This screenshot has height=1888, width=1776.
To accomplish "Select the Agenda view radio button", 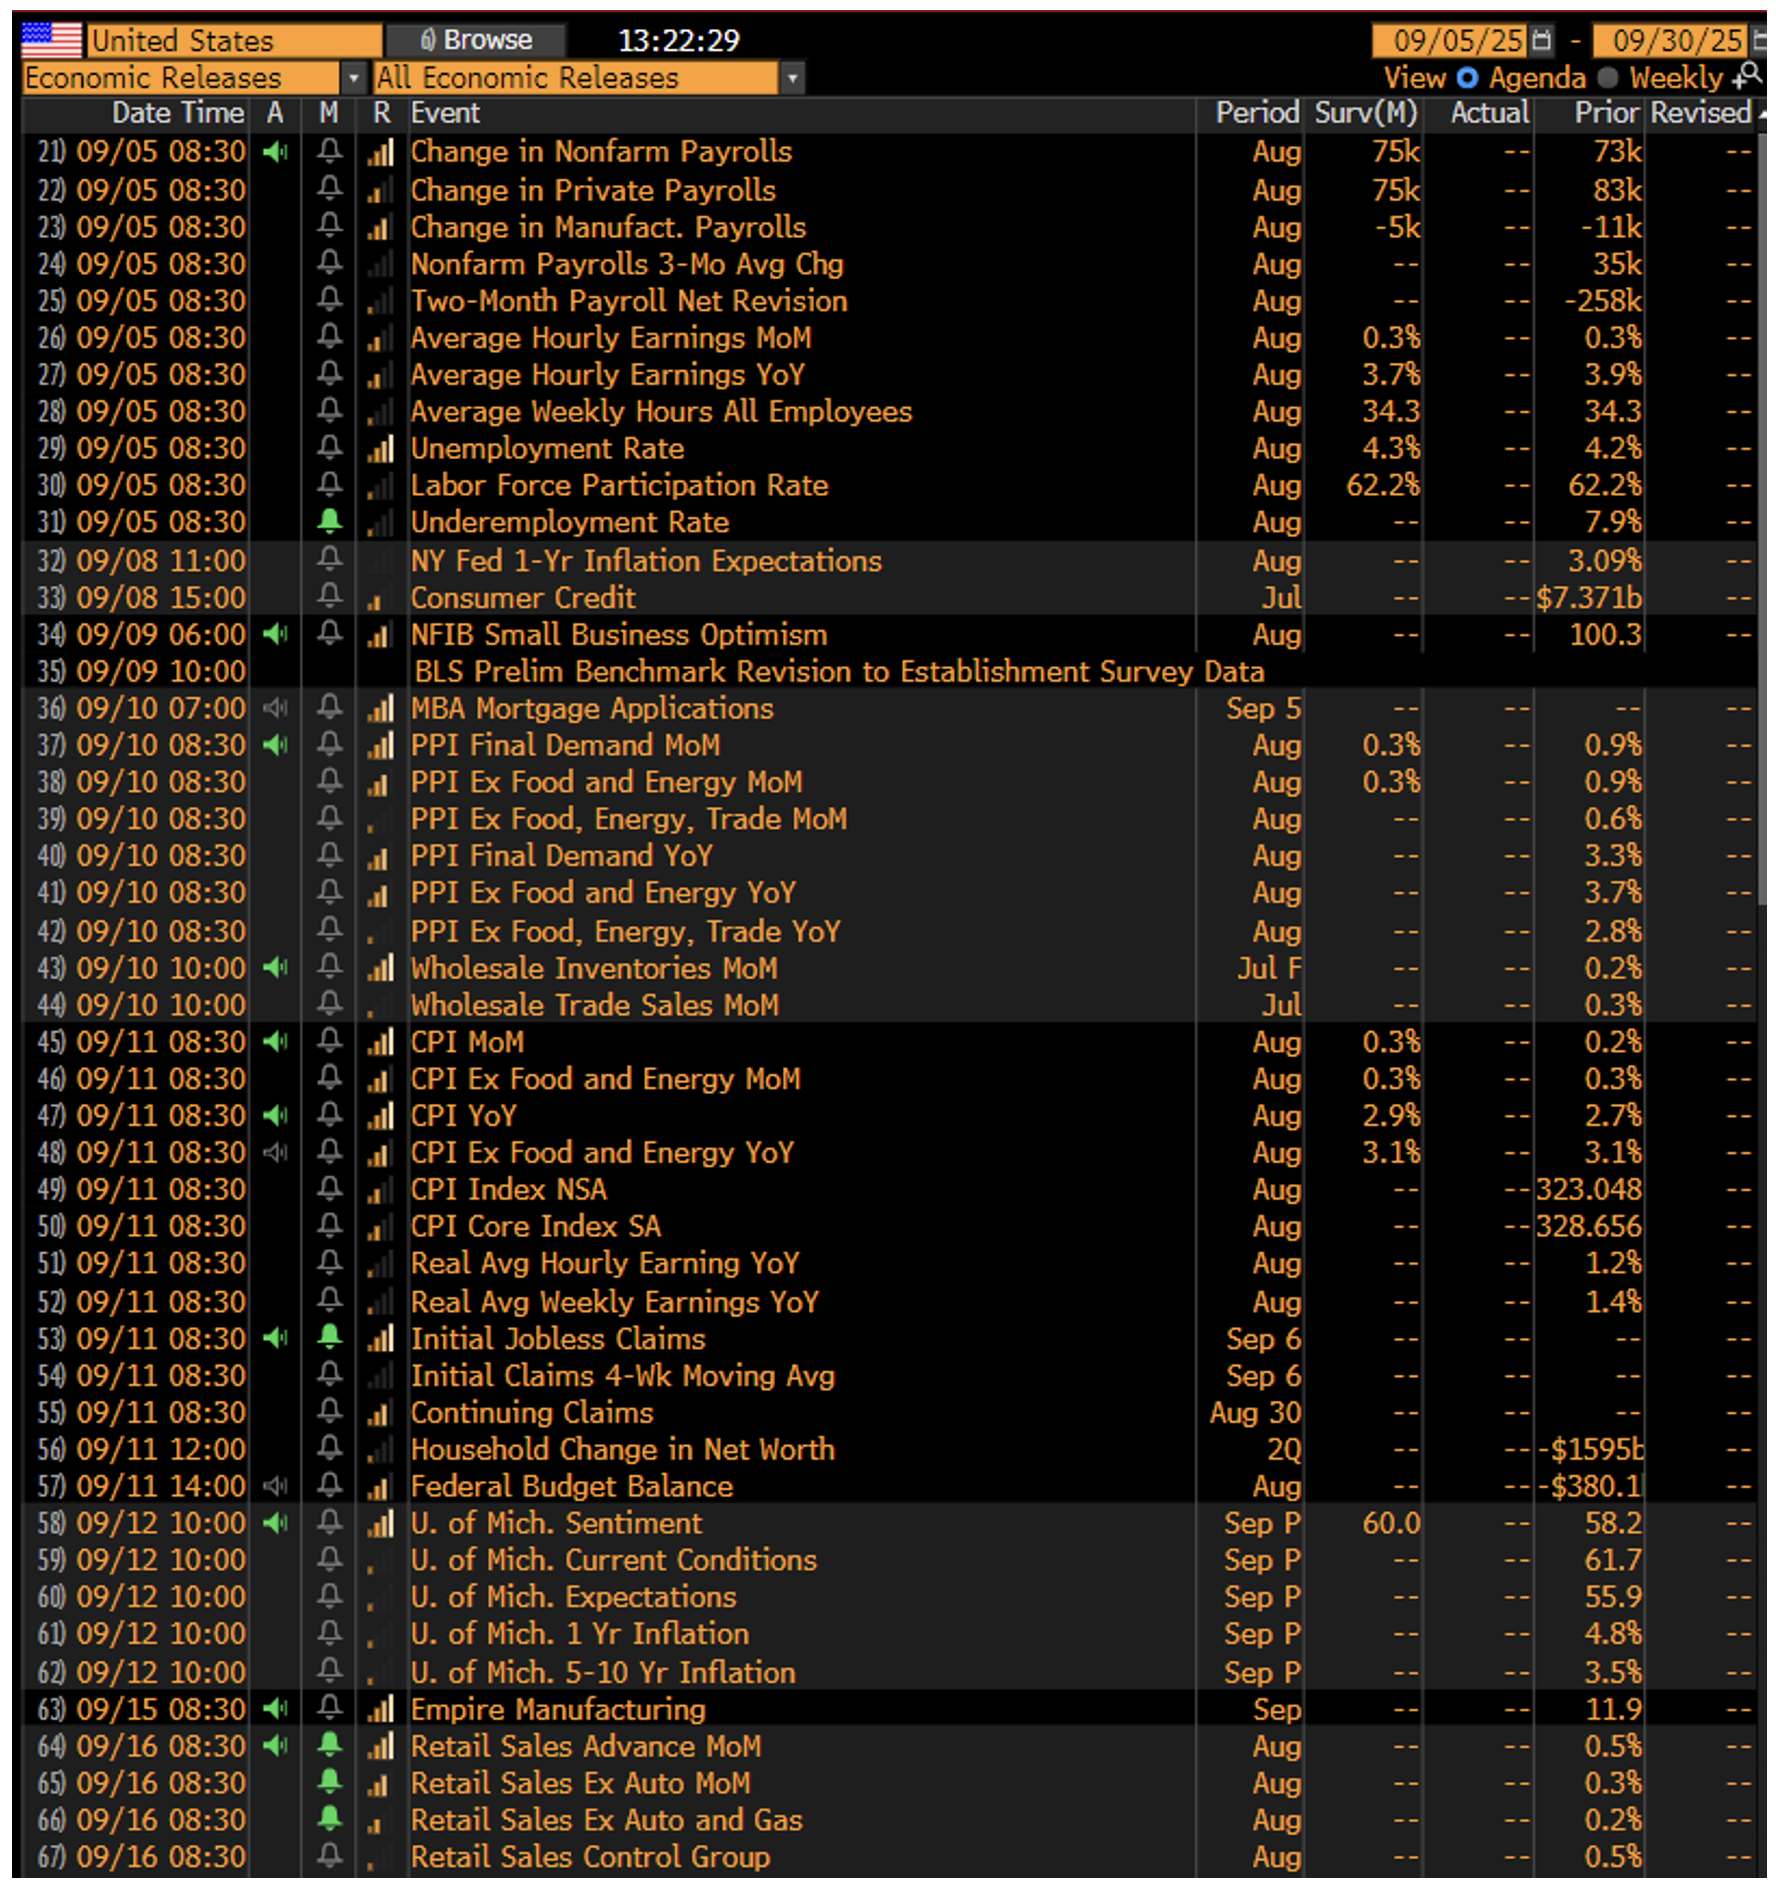I will 1467,77.
